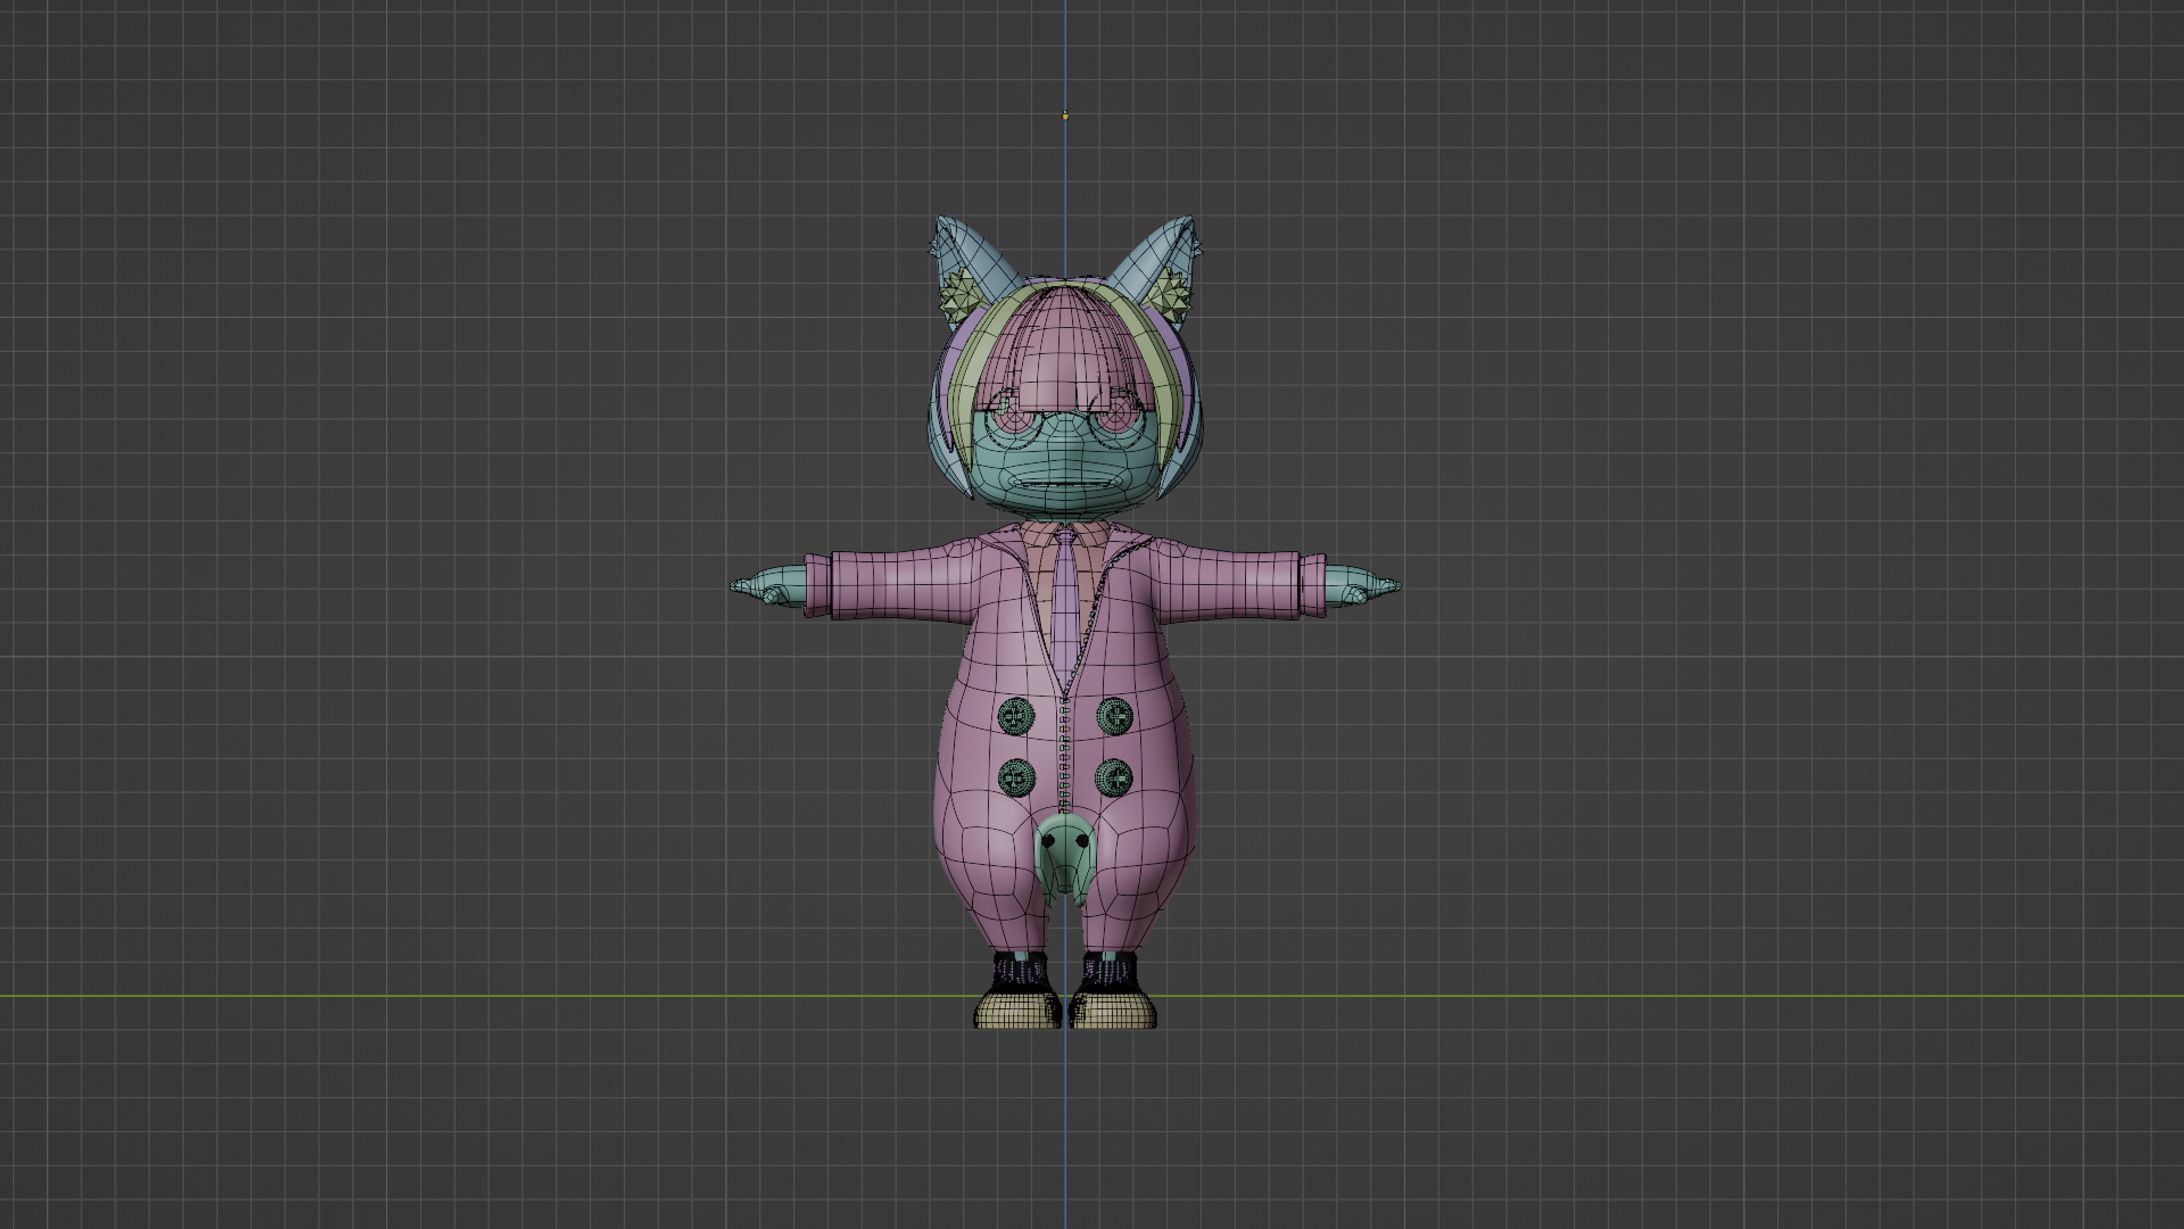Click the lower-right green coat button
Viewport: 2184px width, 1229px height.
coord(1114,777)
